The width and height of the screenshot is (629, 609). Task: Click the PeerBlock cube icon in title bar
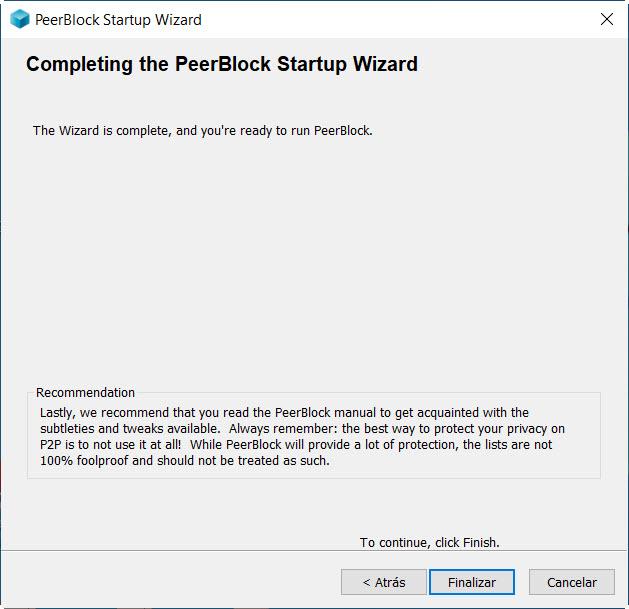(x=20, y=19)
